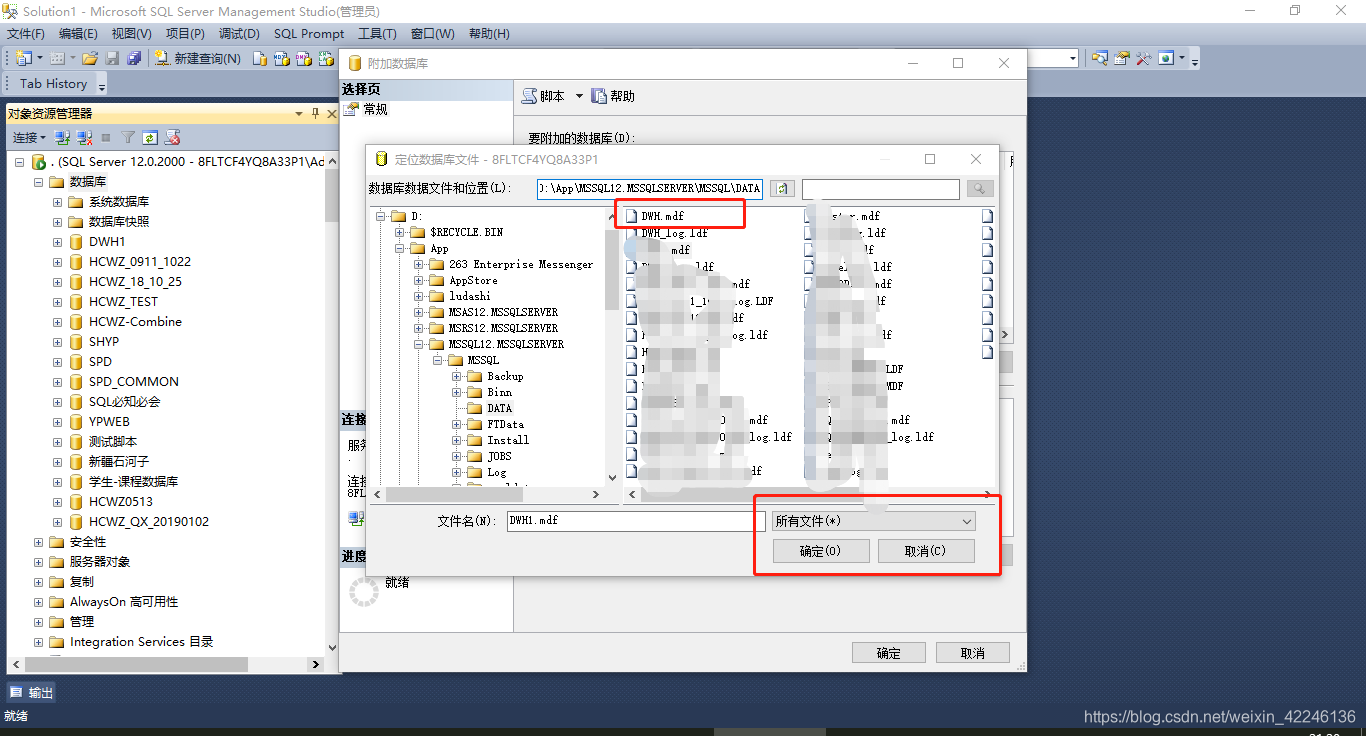Expand the $RECYCLE.BIN folder in file tree
Image resolution: width=1366 pixels, height=736 pixels.
point(399,232)
